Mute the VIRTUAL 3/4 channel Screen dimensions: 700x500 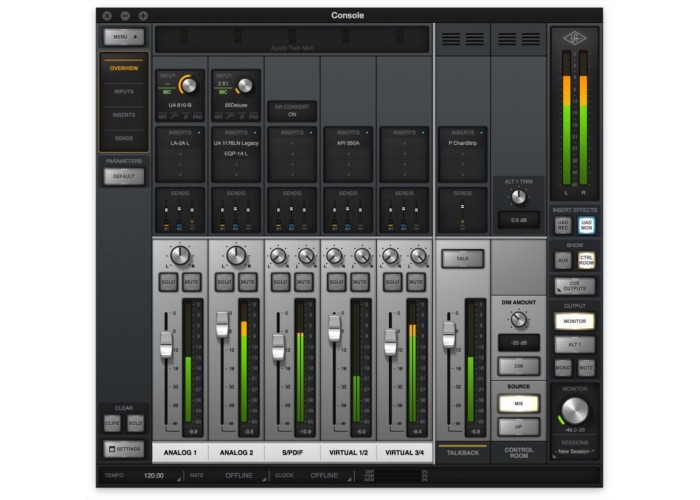(416, 282)
